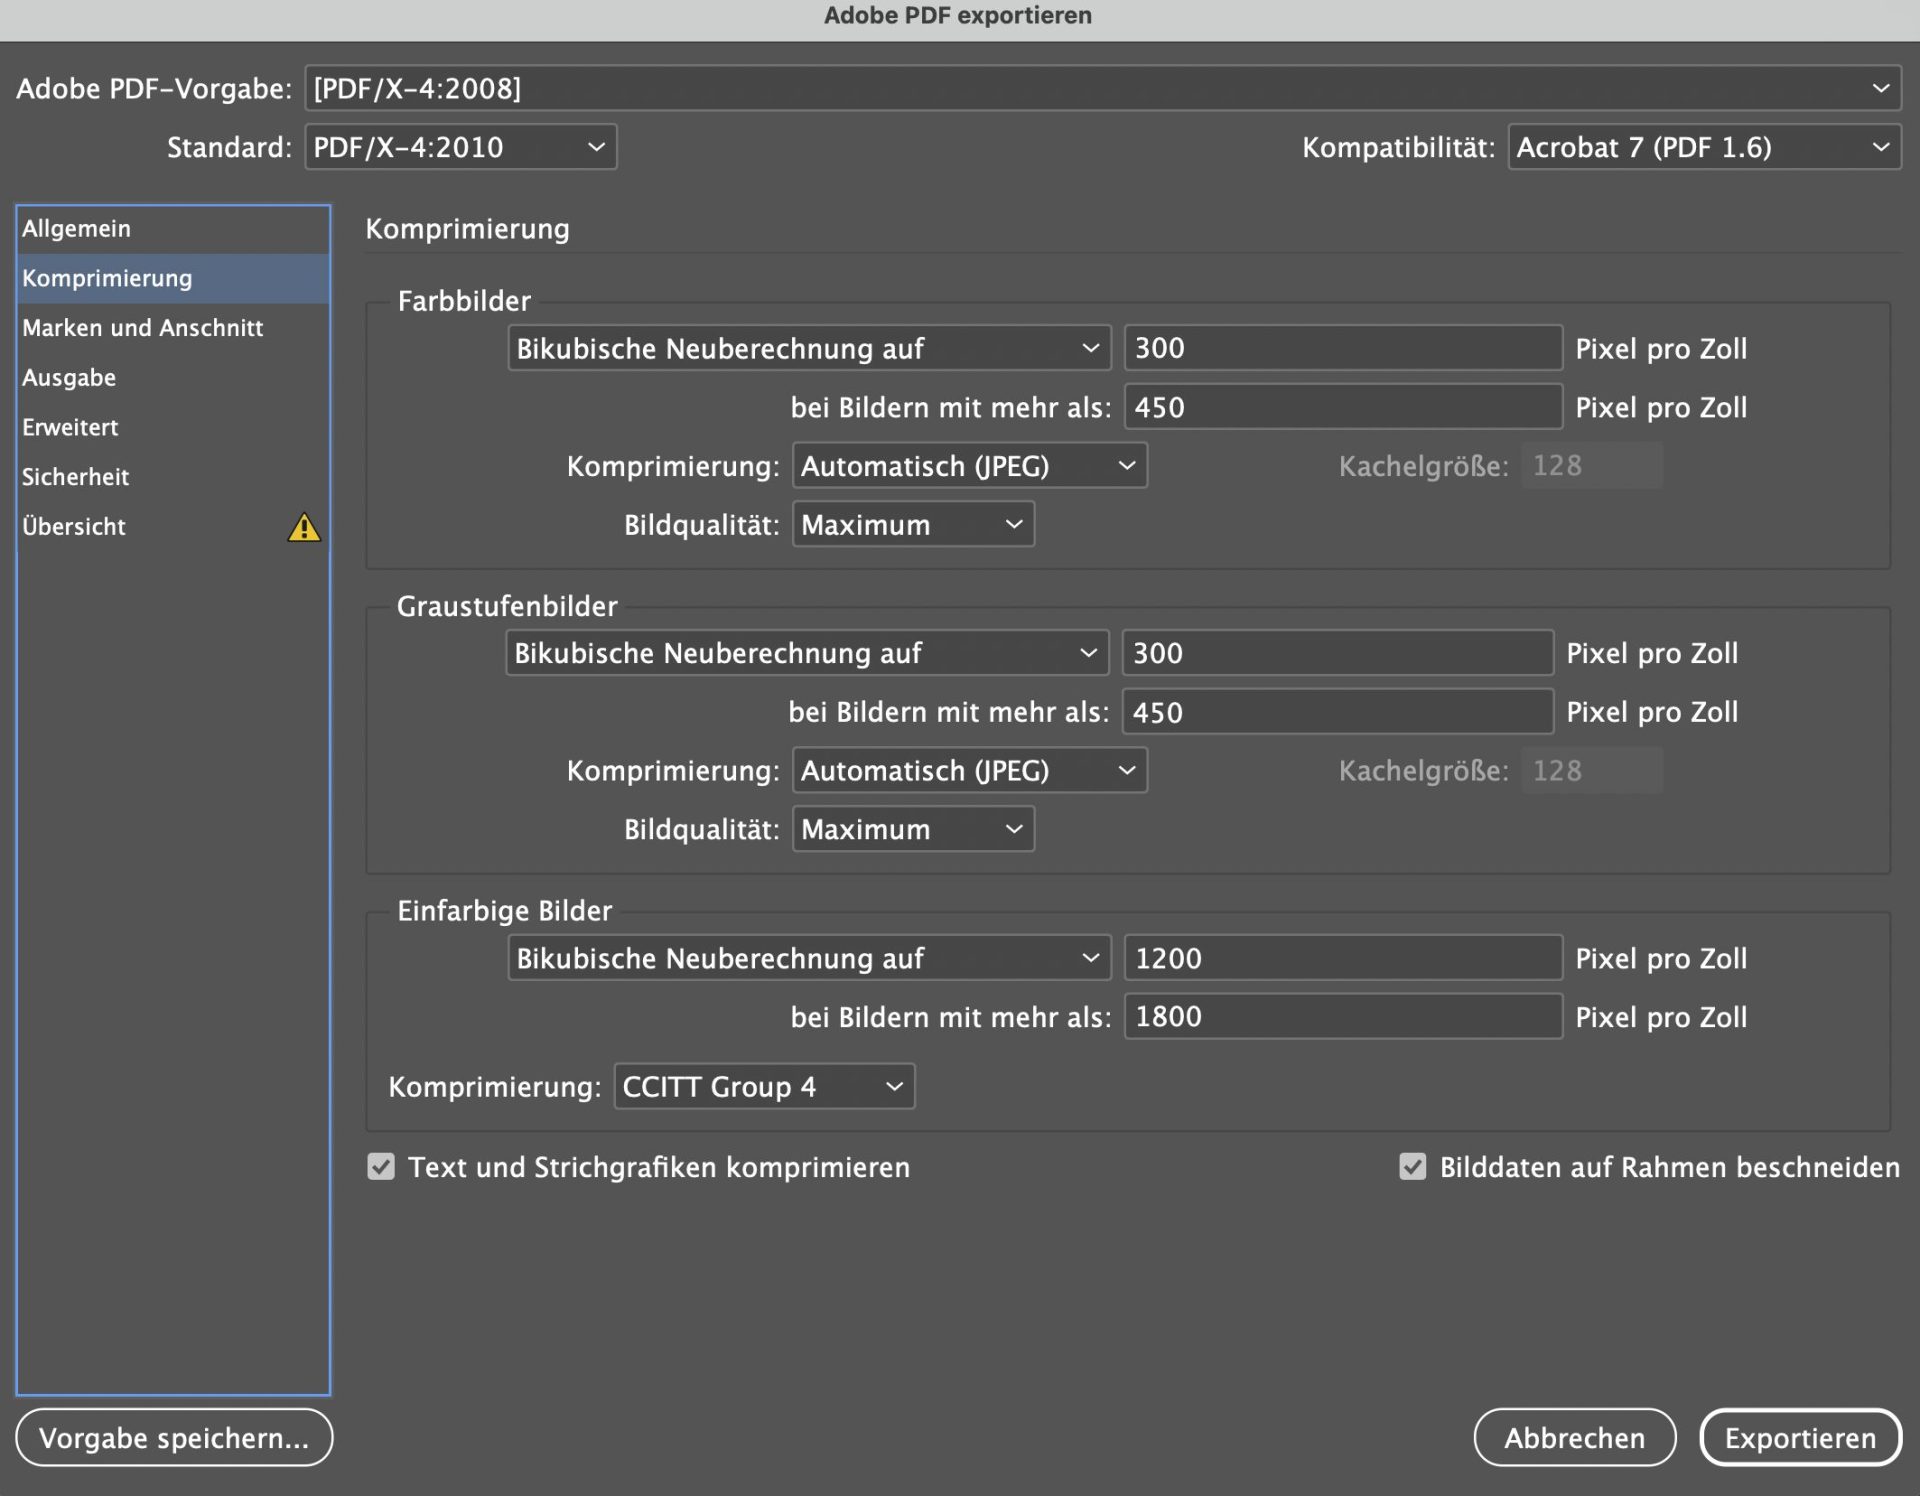Viewport: 1920px width, 1496px height.
Task: Open Graustufenbilder Komprimierung Automatisch (JPEG) dropdown
Action: 969,771
